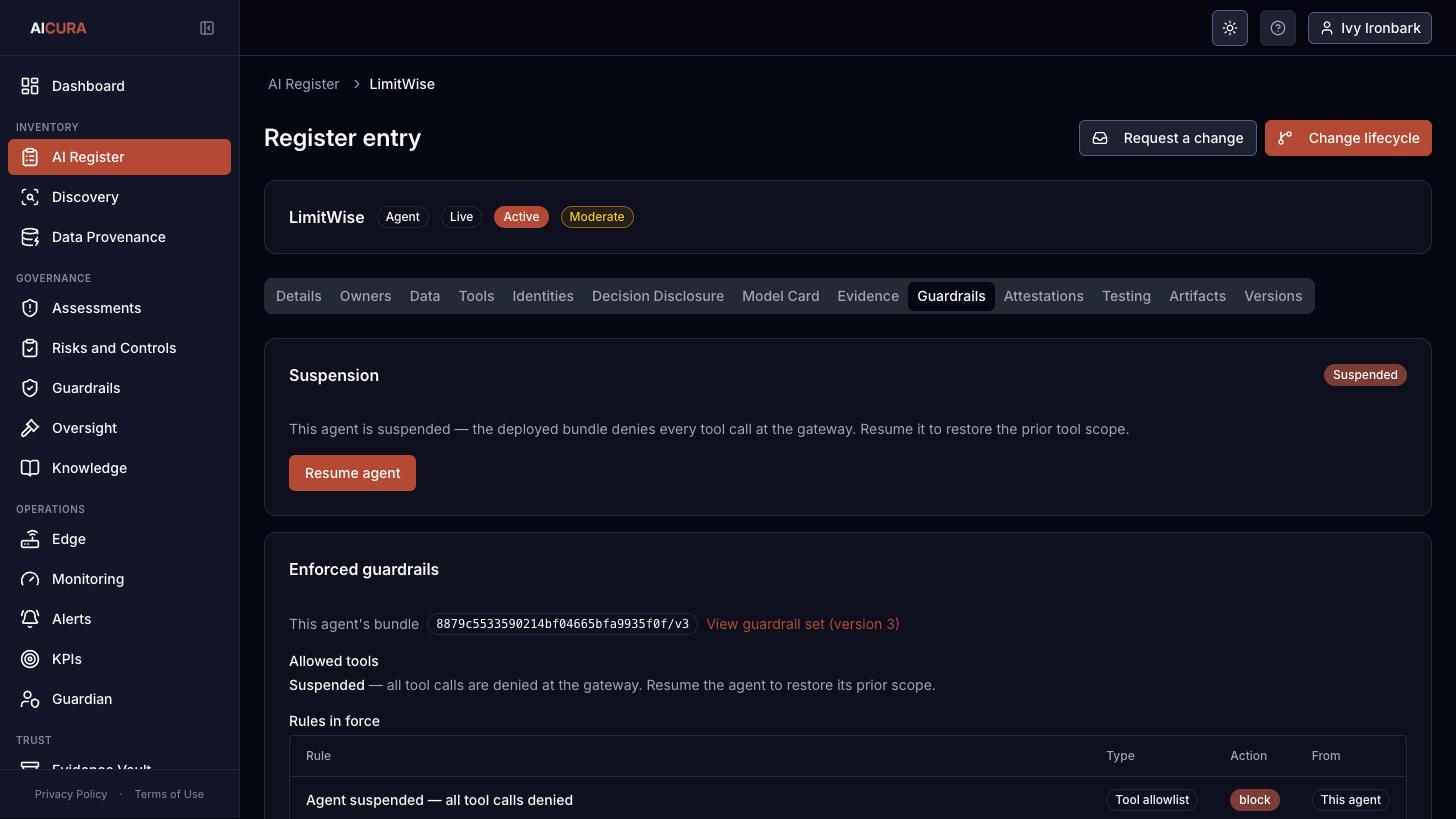Select the Tools tab

476,296
